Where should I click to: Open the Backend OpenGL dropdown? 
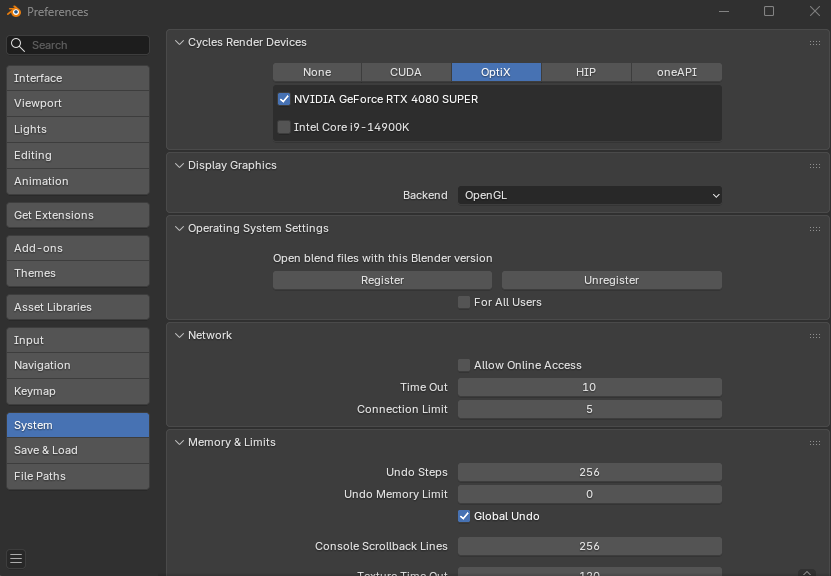click(x=589, y=195)
